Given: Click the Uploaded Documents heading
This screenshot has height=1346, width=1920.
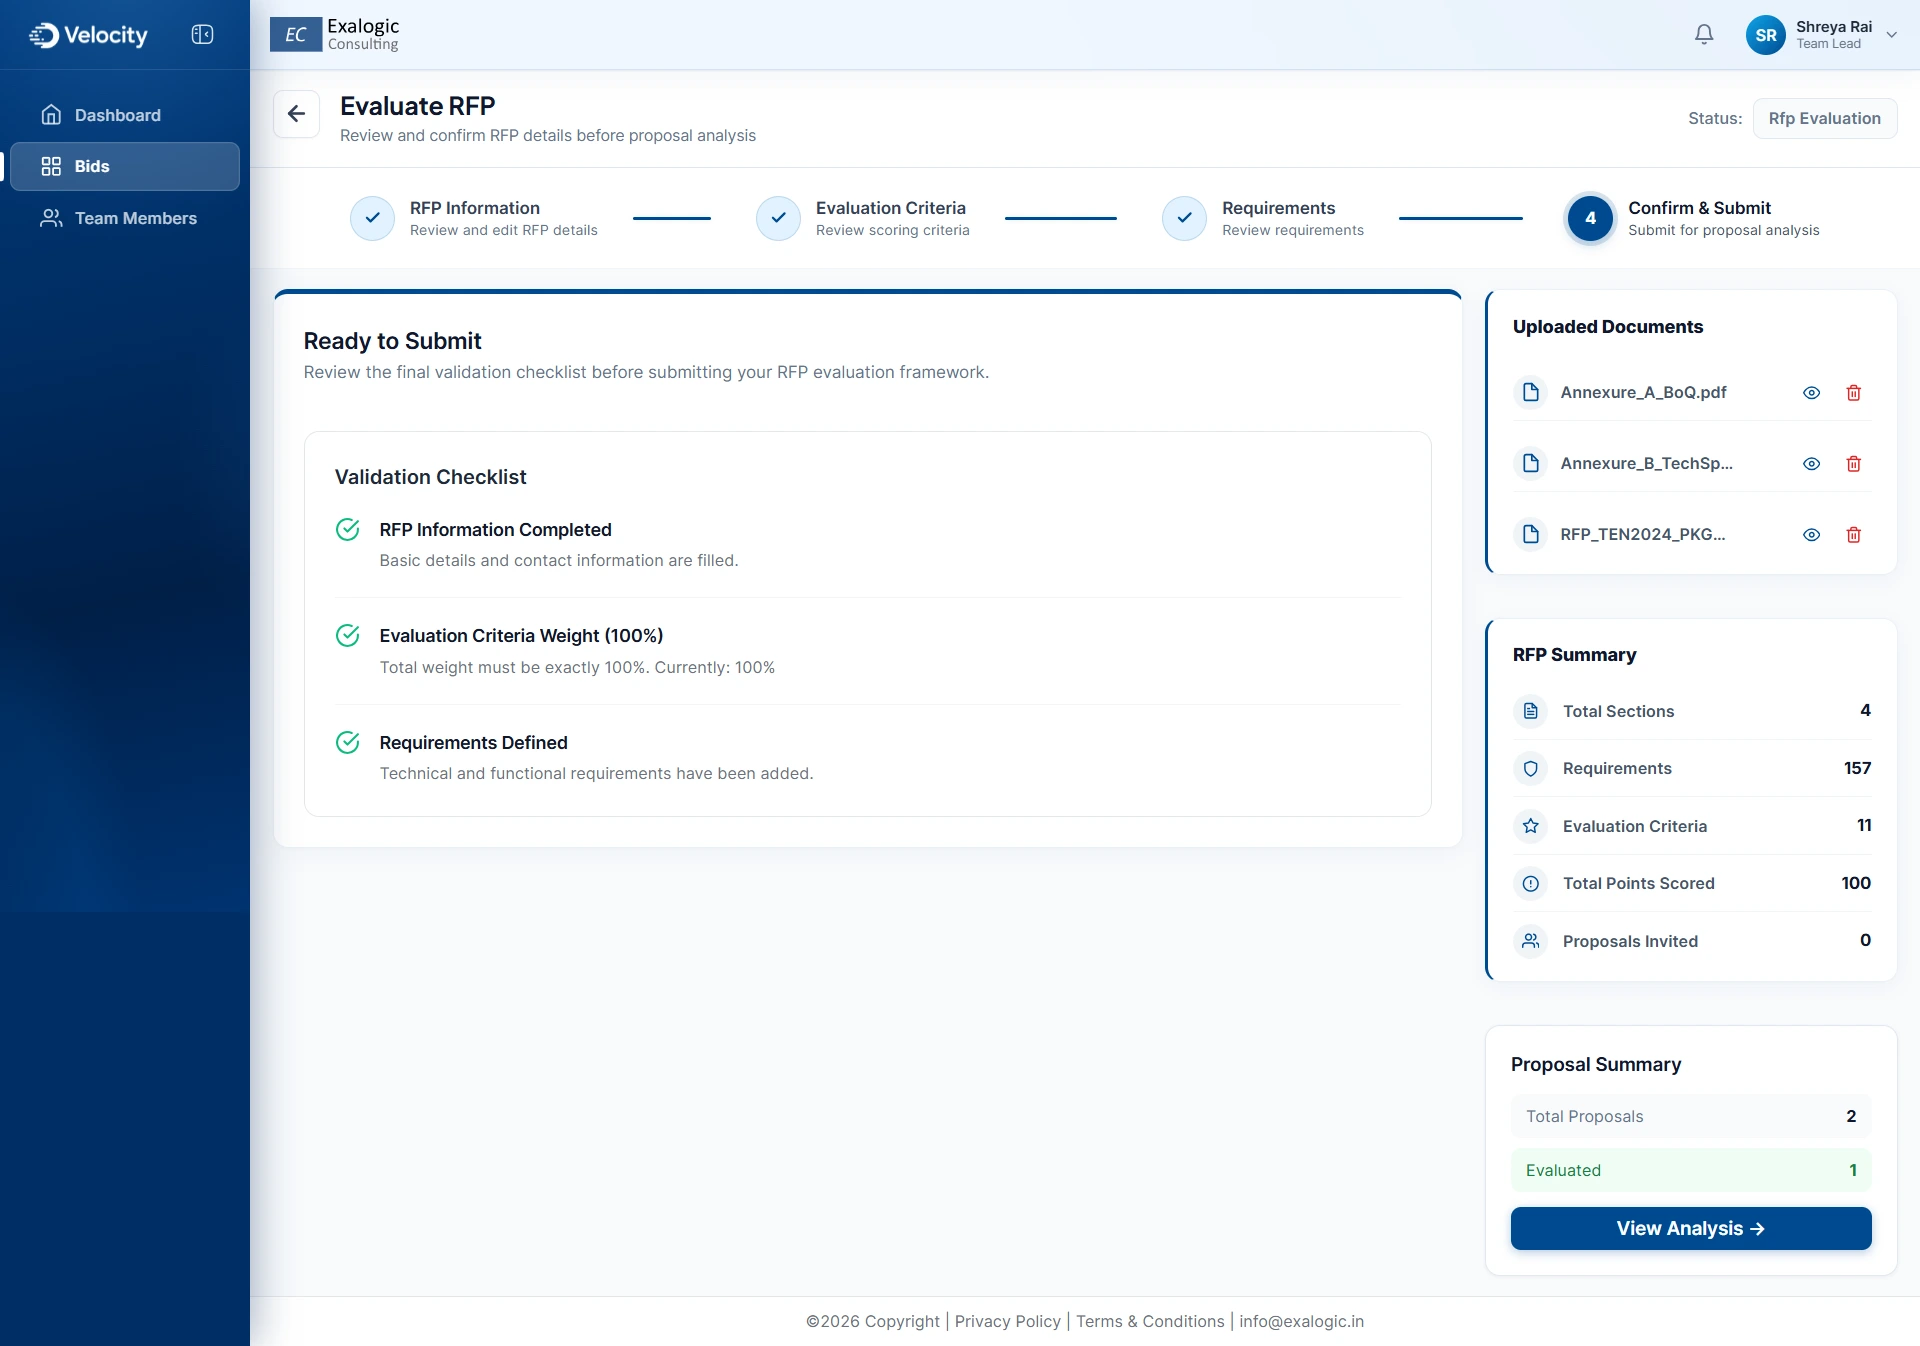Looking at the screenshot, I should point(1607,327).
